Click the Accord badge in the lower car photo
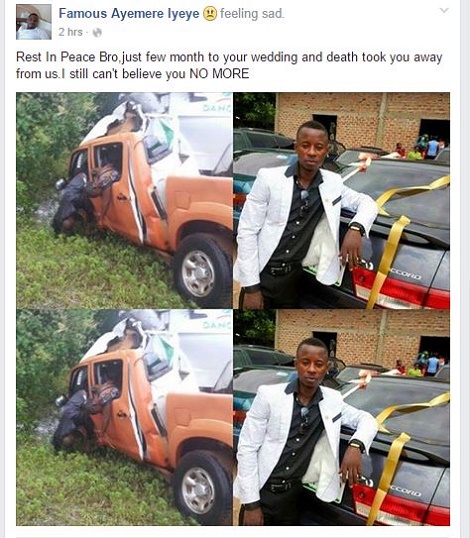470x538 pixels. 405,492
